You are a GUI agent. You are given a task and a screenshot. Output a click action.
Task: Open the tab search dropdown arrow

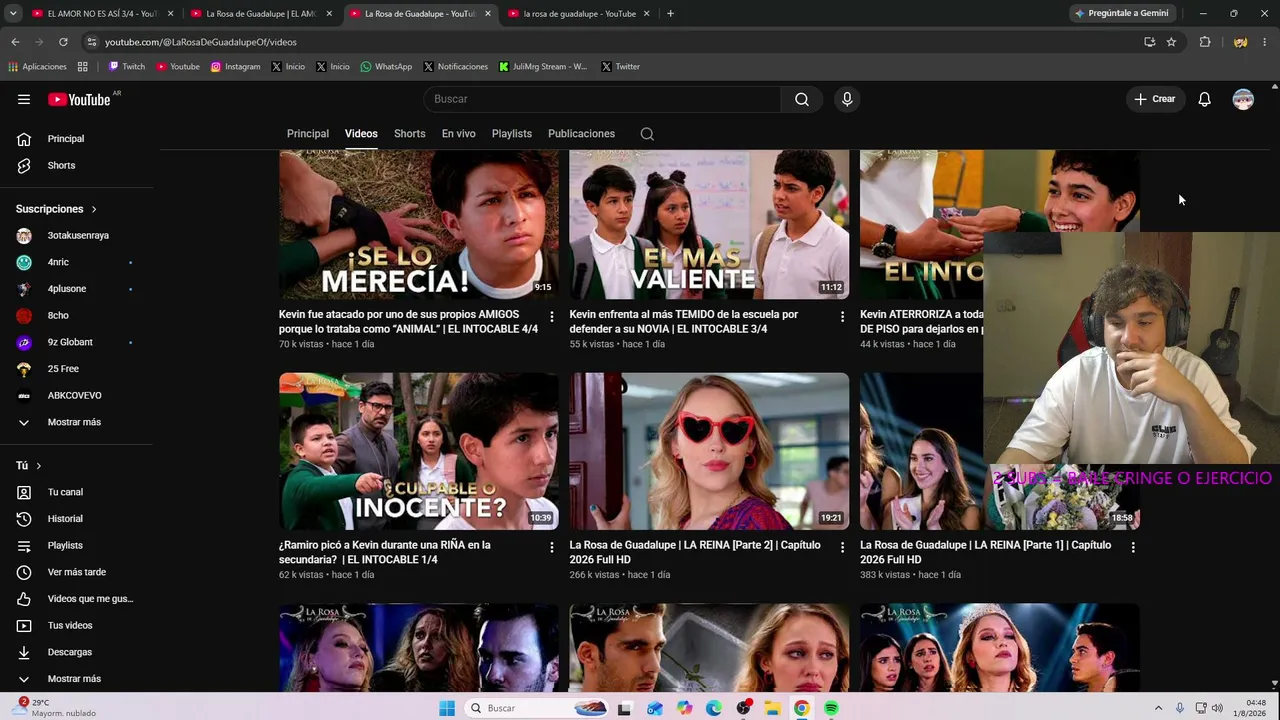[x=15, y=13]
